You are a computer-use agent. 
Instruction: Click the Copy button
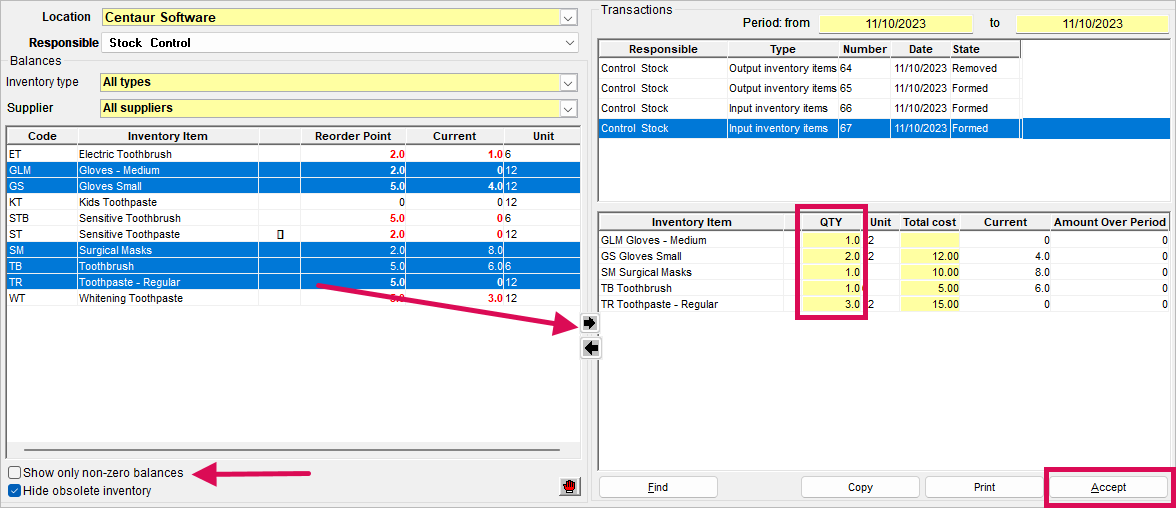tap(860, 487)
